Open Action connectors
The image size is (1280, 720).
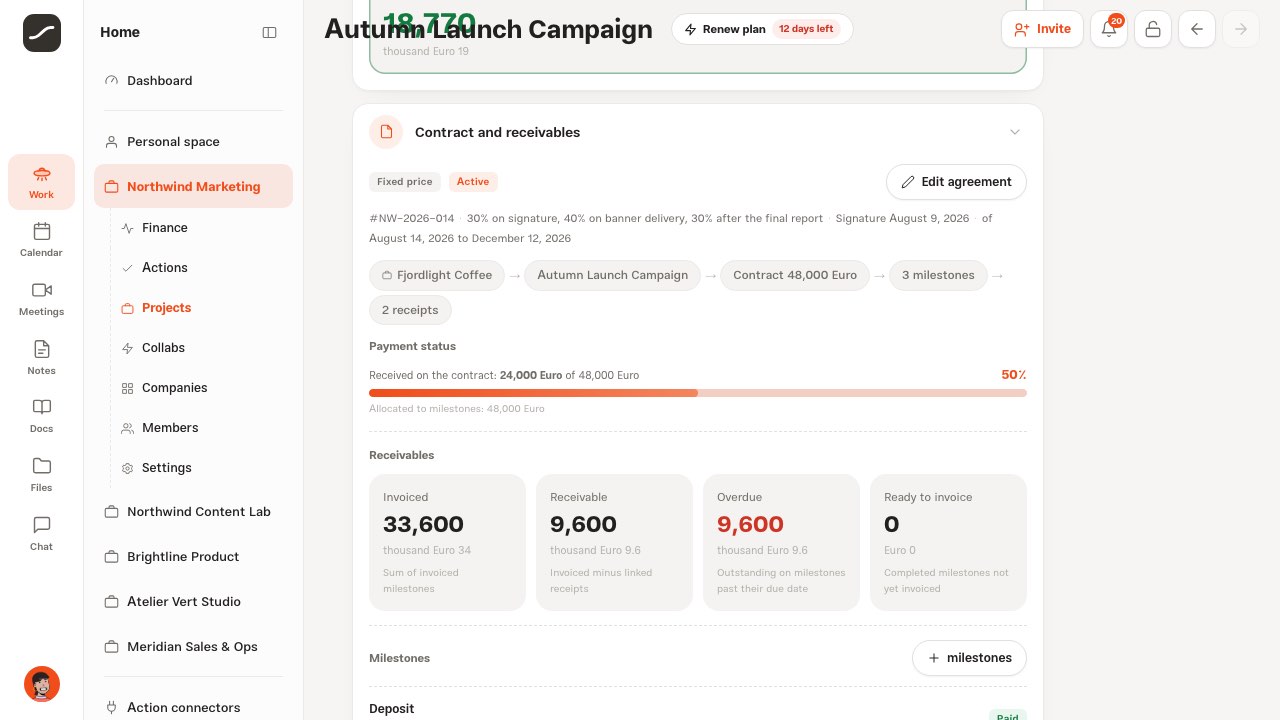pos(193,708)
